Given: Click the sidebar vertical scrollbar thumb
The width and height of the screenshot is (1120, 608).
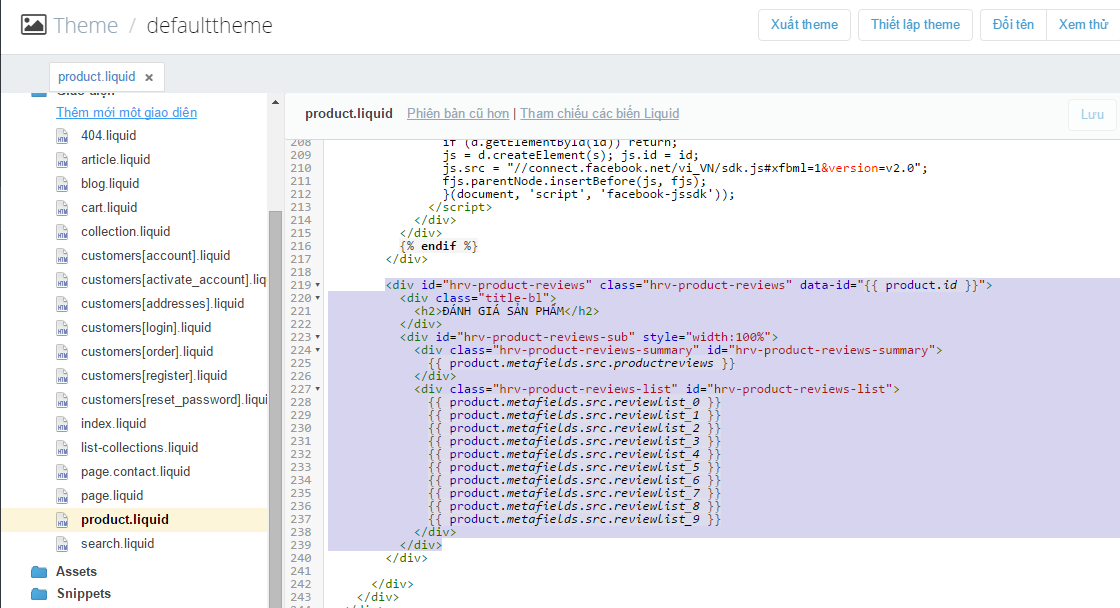Looking at the screenshot, I should click(276, 409).
